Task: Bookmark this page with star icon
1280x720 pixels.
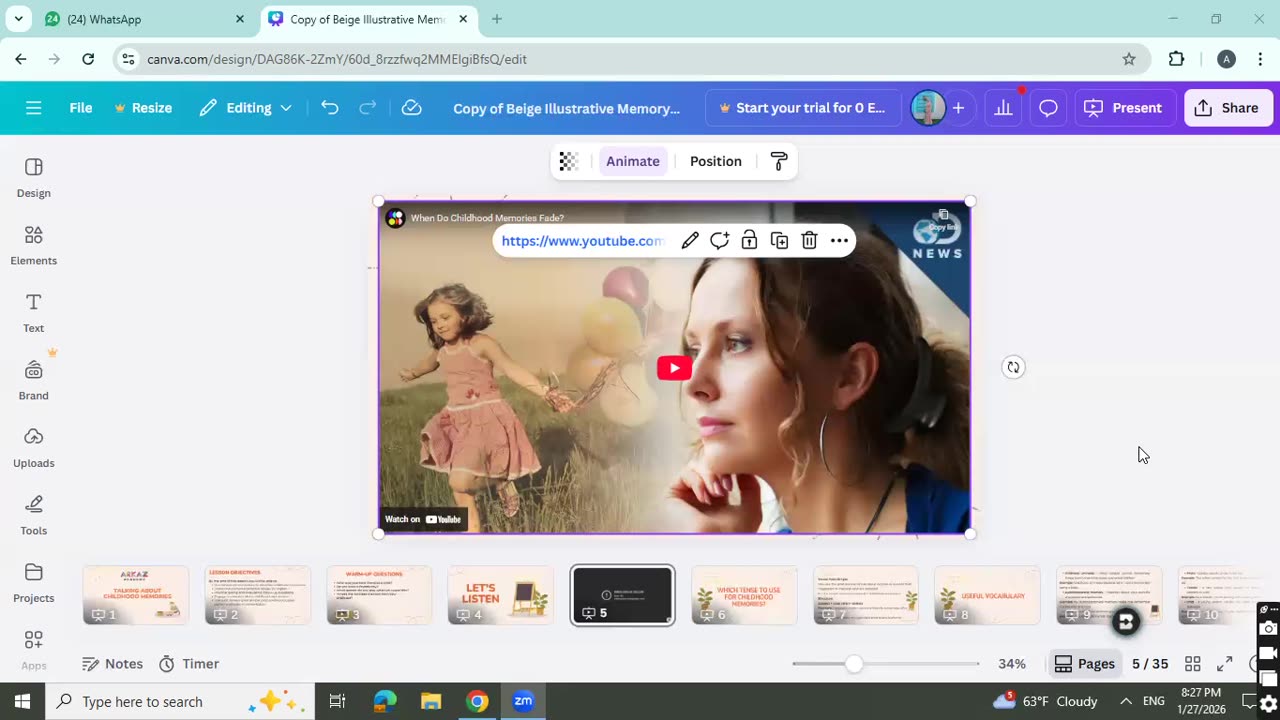Action: (1129, 59)
